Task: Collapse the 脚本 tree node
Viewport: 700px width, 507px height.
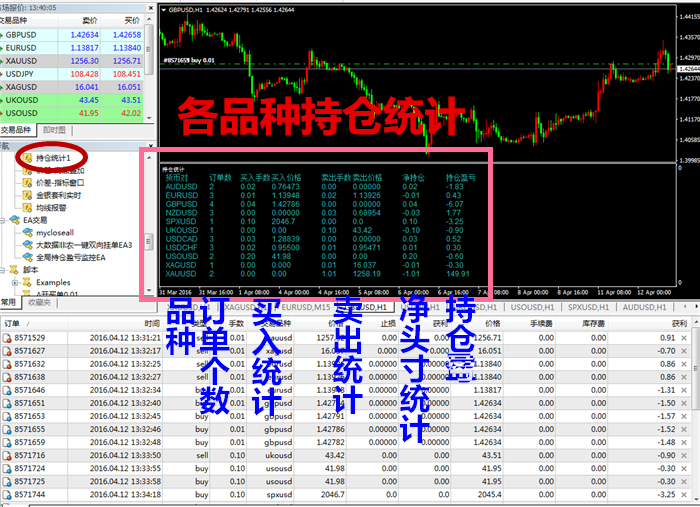Action: click(2, 270)
